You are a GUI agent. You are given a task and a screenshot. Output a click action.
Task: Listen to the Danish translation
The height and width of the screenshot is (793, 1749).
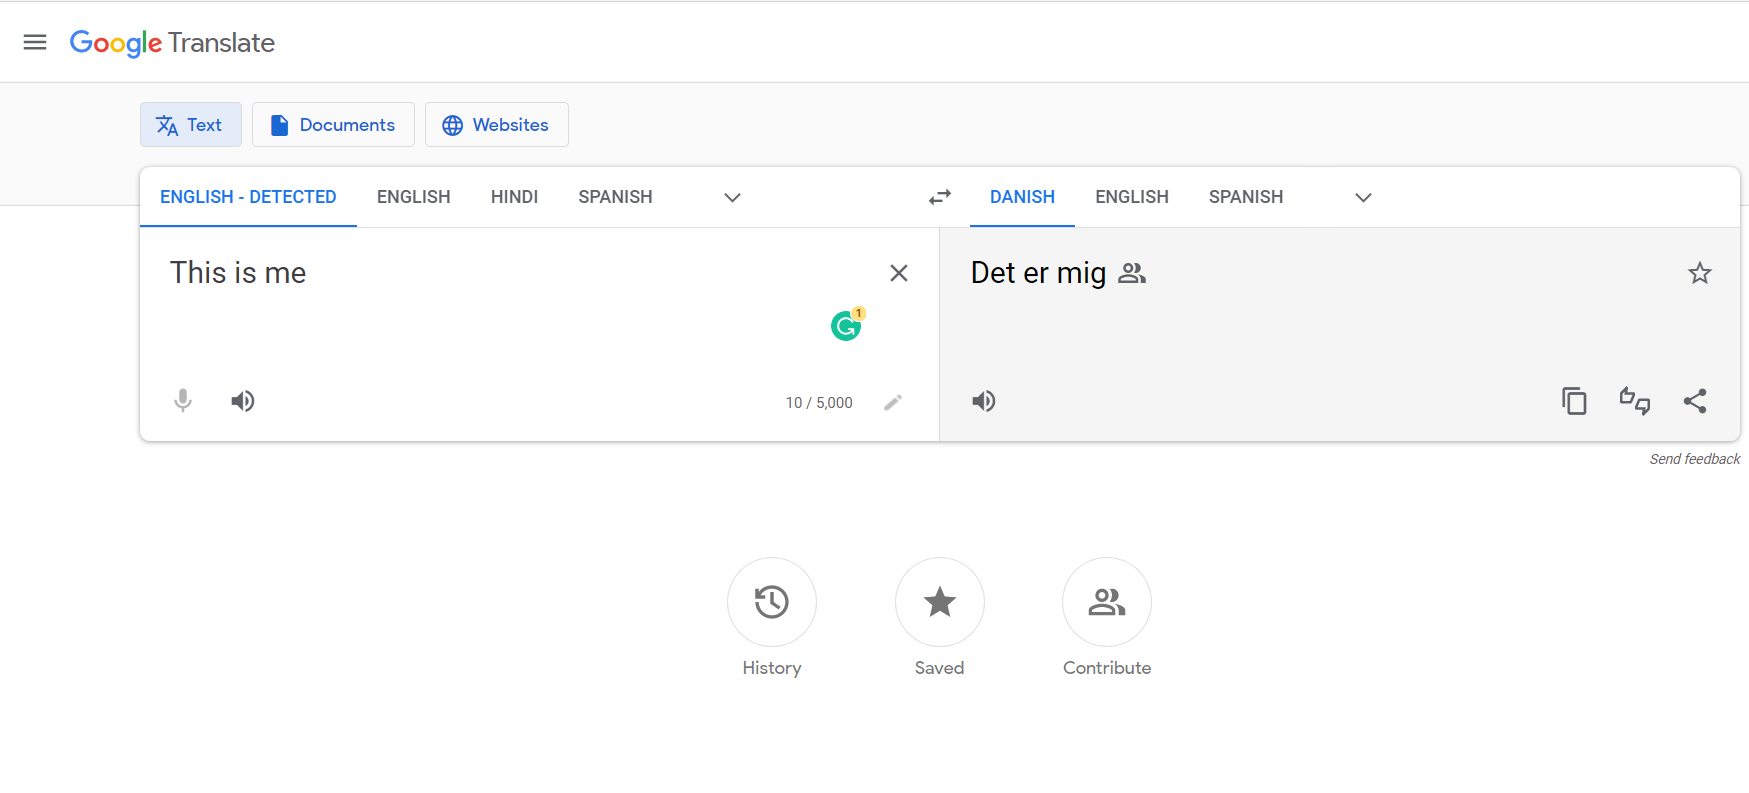click(984, 401)
